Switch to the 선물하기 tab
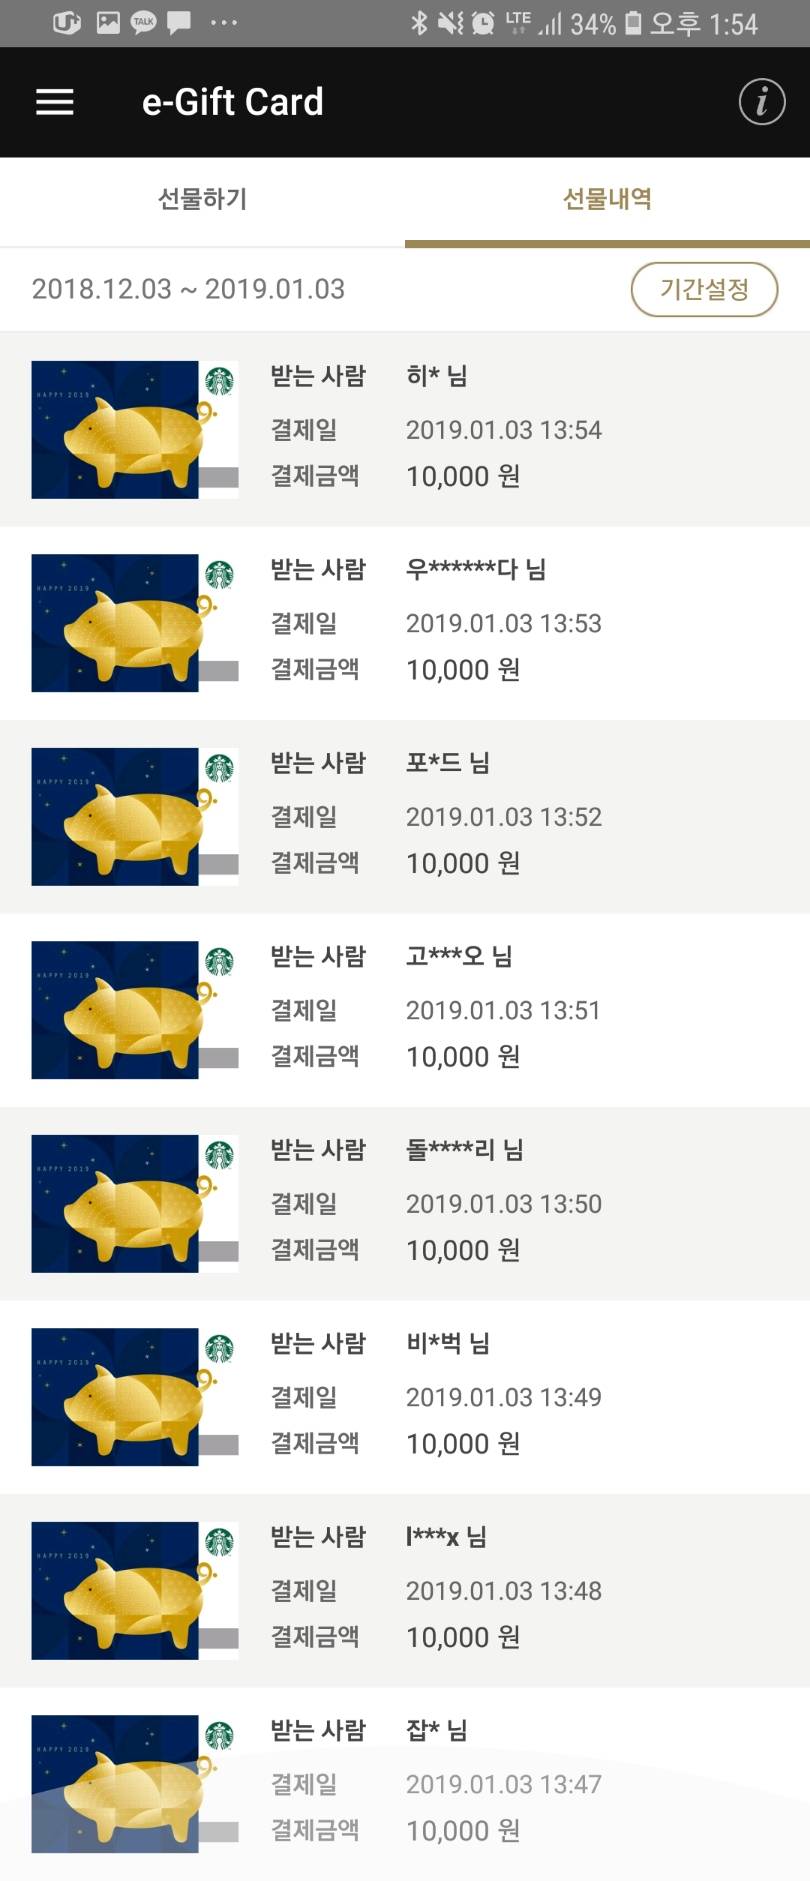 (x=202, y=200)
